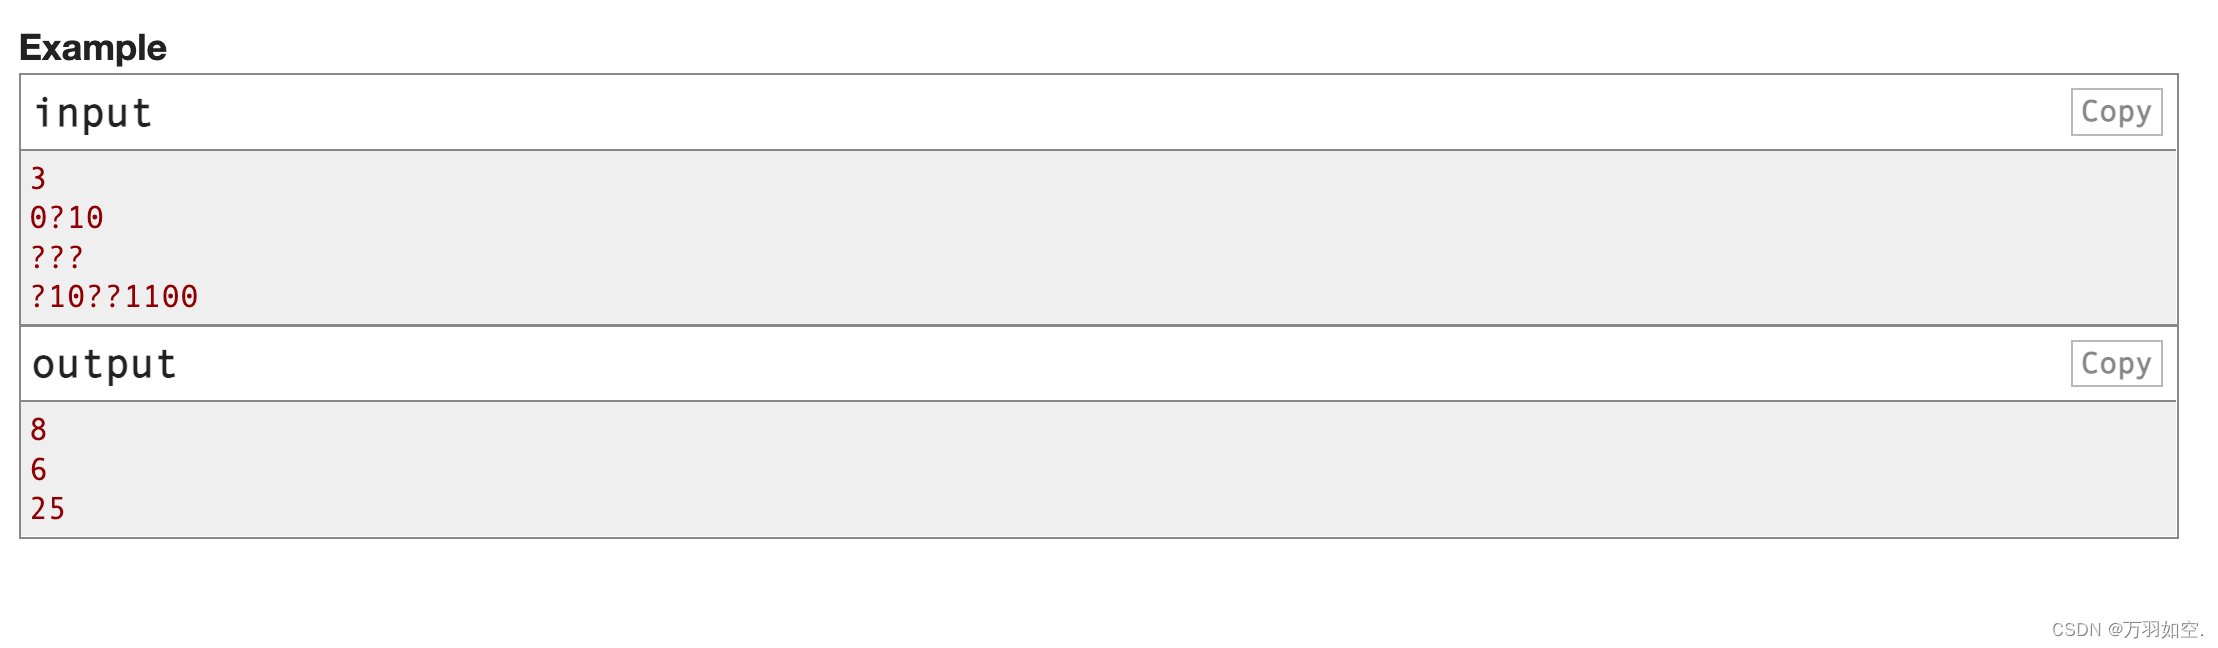Select the input line ?10??1100
This screenshot has height=648, width=2218.
(x=113, y=297)
